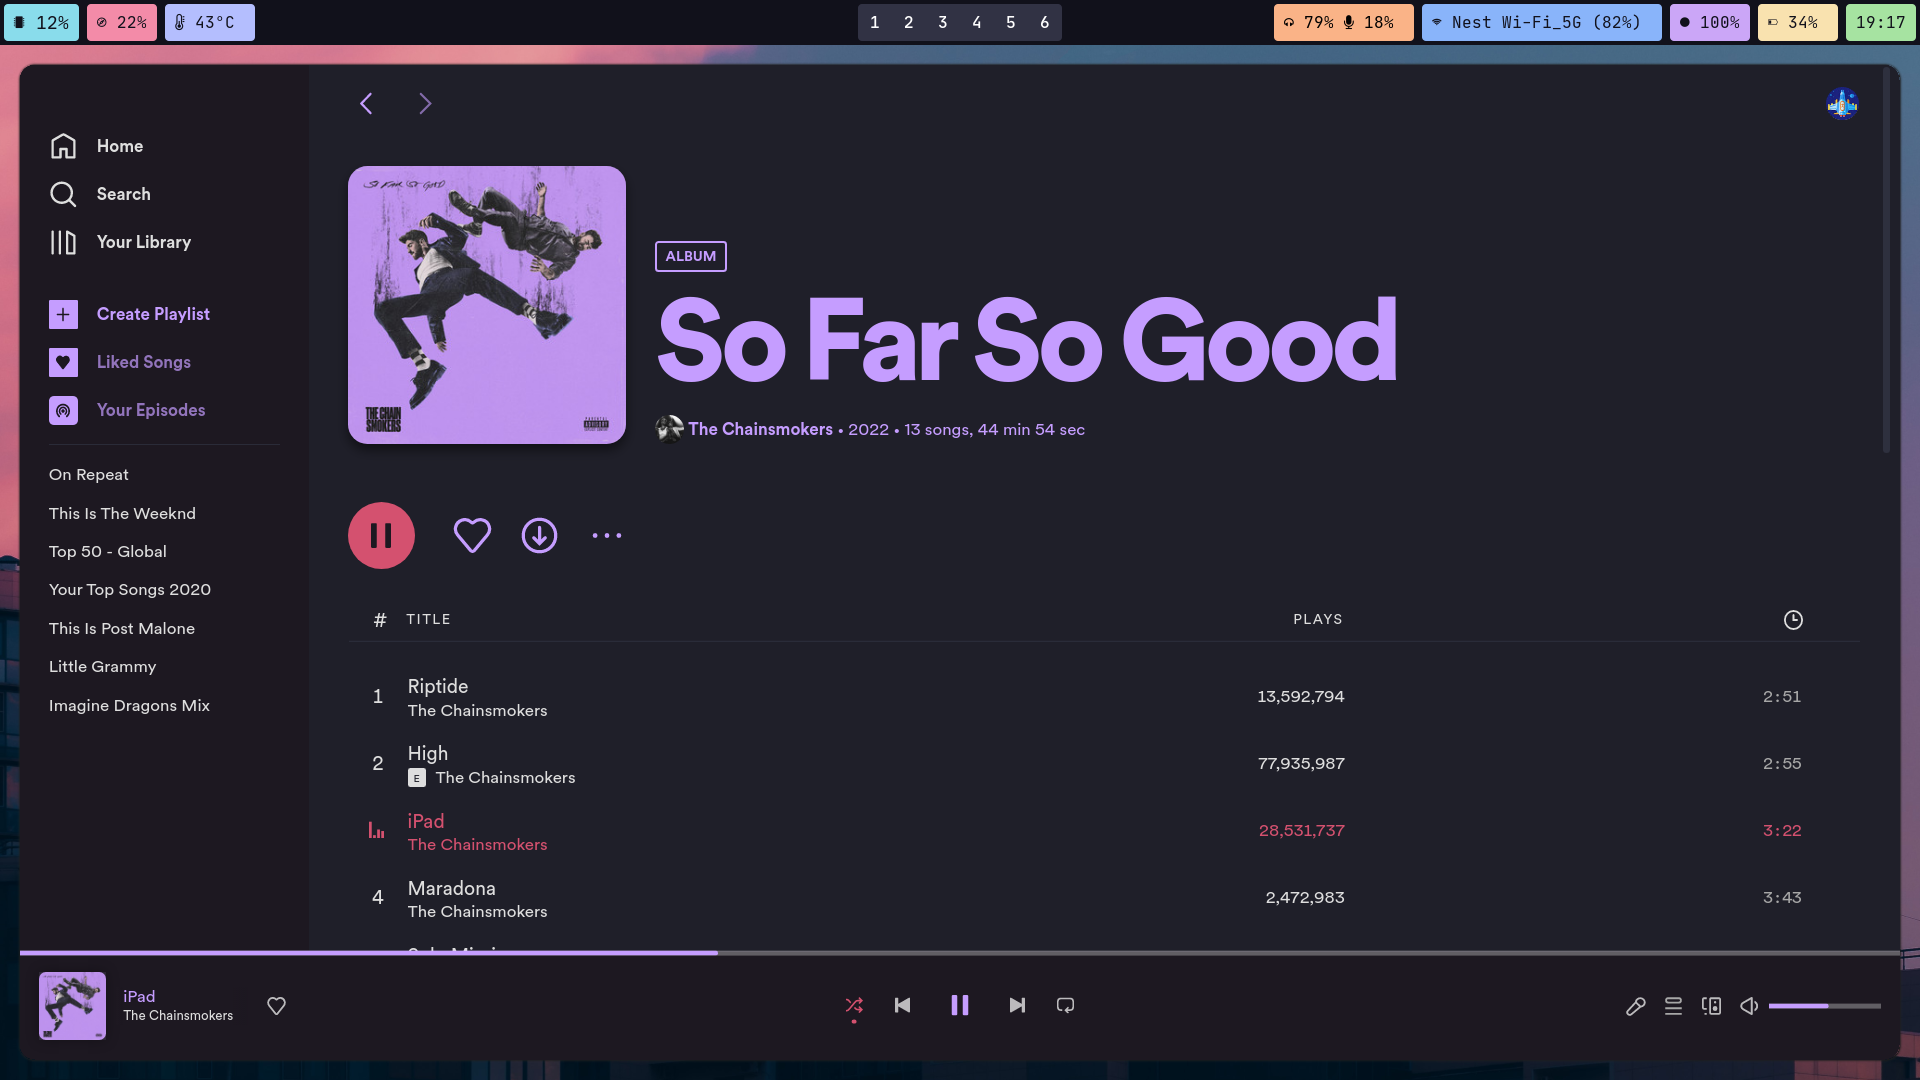The image size is (1920, 1080).
Task: Click the user profile avatar icon
Action: (1841, 104)
